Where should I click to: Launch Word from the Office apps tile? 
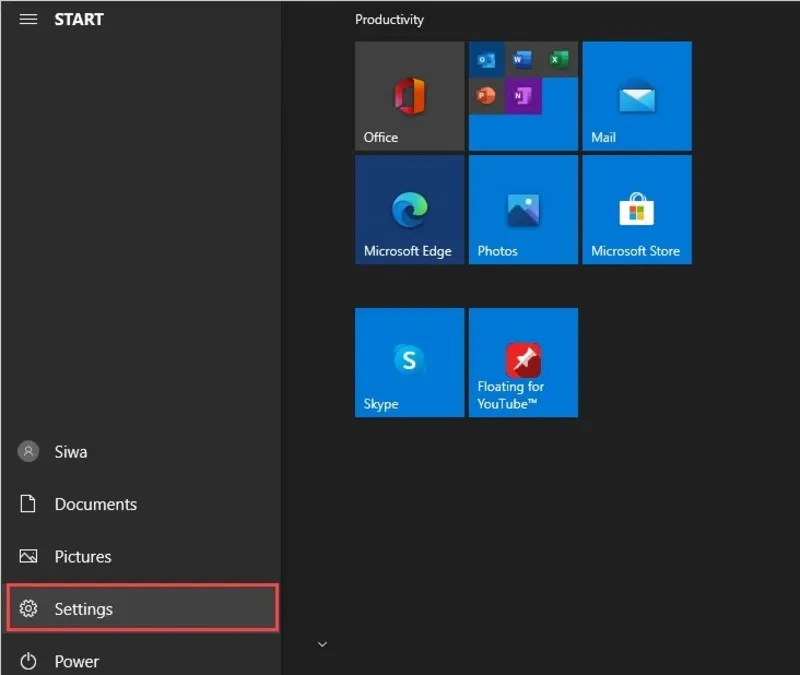click(523, 60)
